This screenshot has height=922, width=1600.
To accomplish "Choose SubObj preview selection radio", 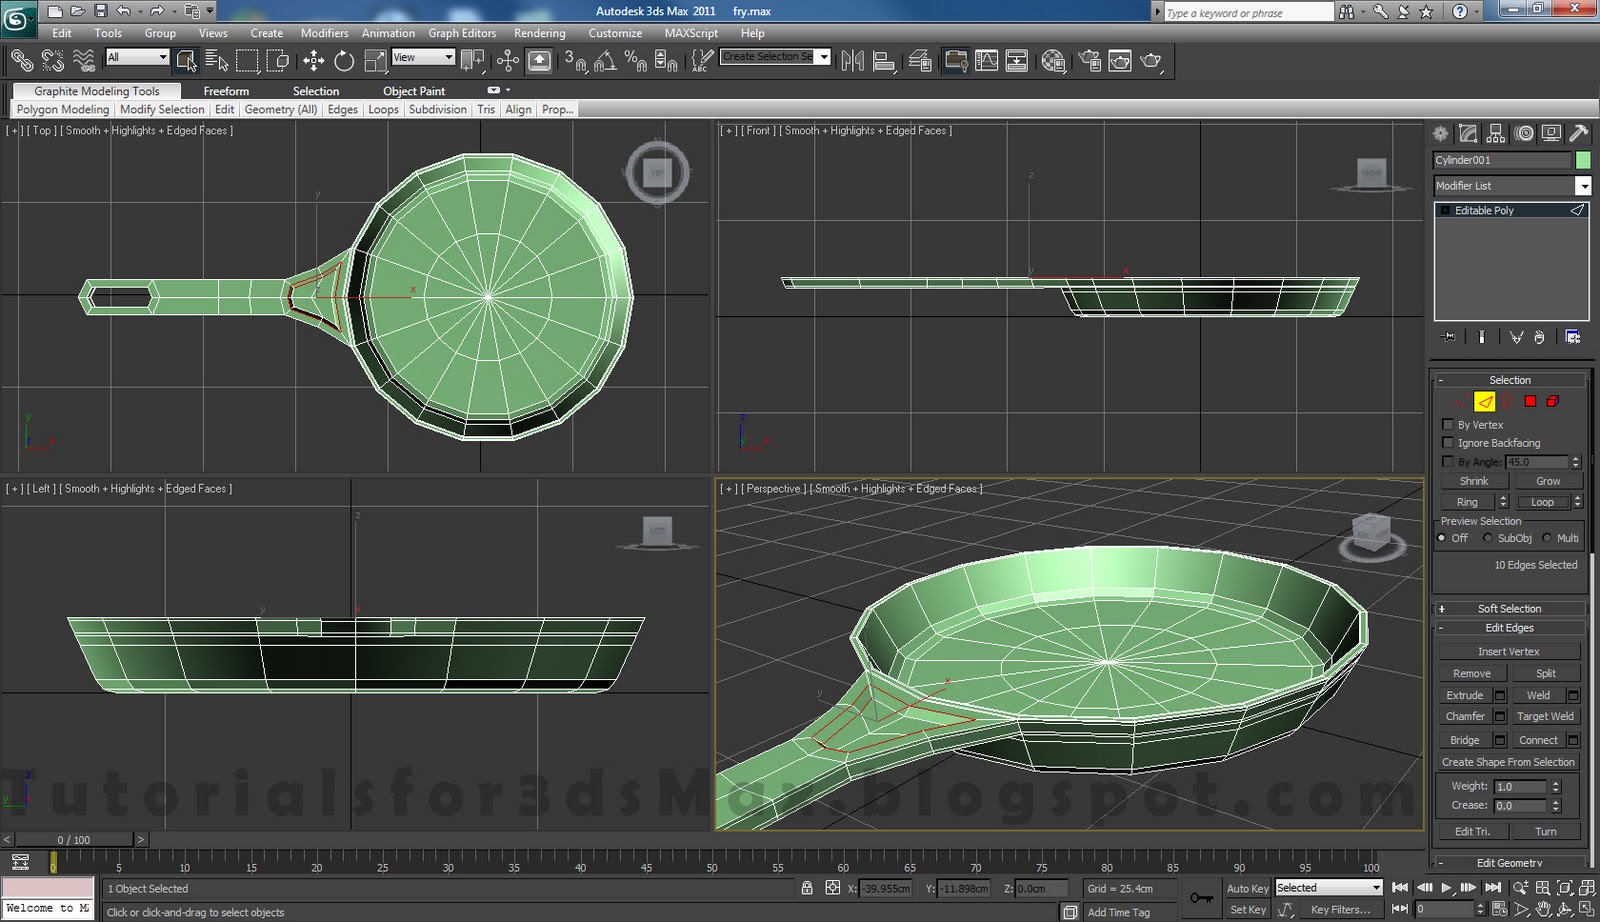I will pos(1488,538).
